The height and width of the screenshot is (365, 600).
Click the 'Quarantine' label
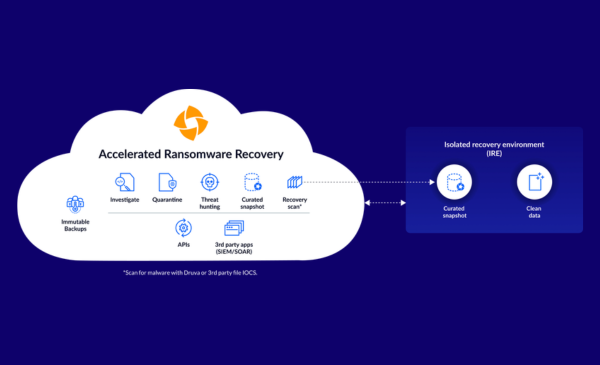(x=167, y=200)
